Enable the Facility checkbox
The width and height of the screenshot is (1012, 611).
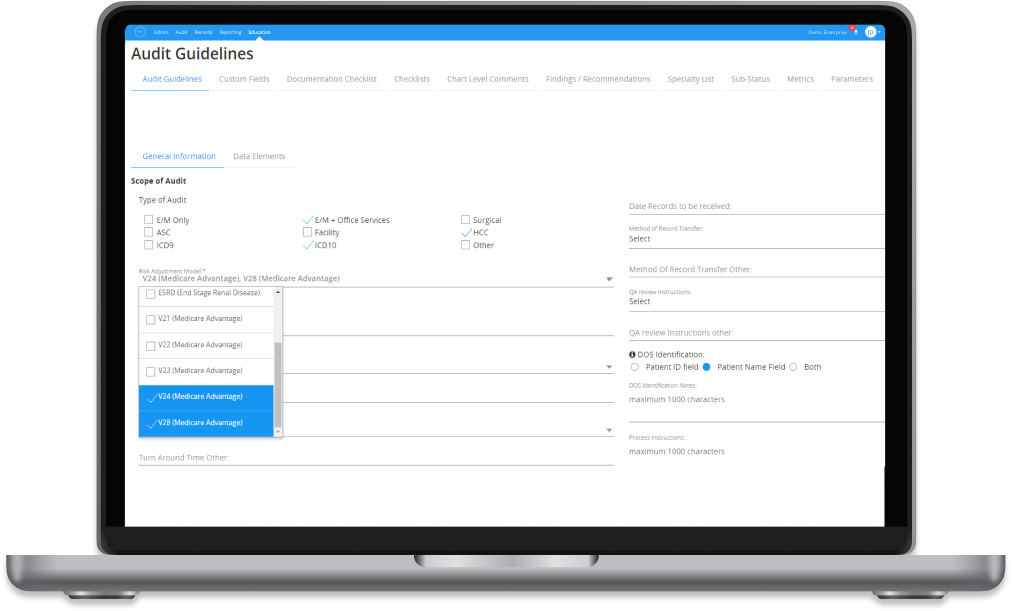click(x=307, y=232)
